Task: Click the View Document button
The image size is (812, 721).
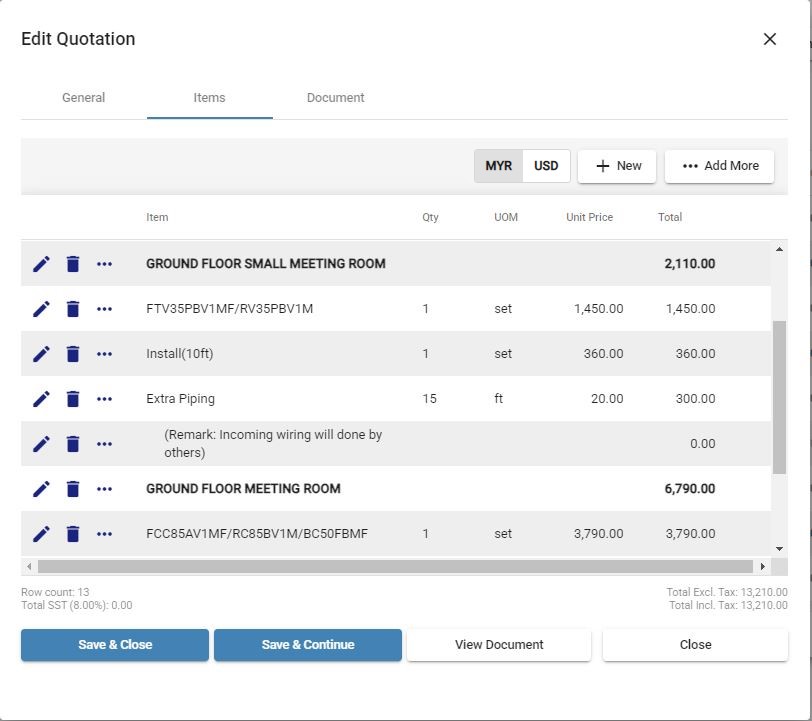Action: [499, 645]
